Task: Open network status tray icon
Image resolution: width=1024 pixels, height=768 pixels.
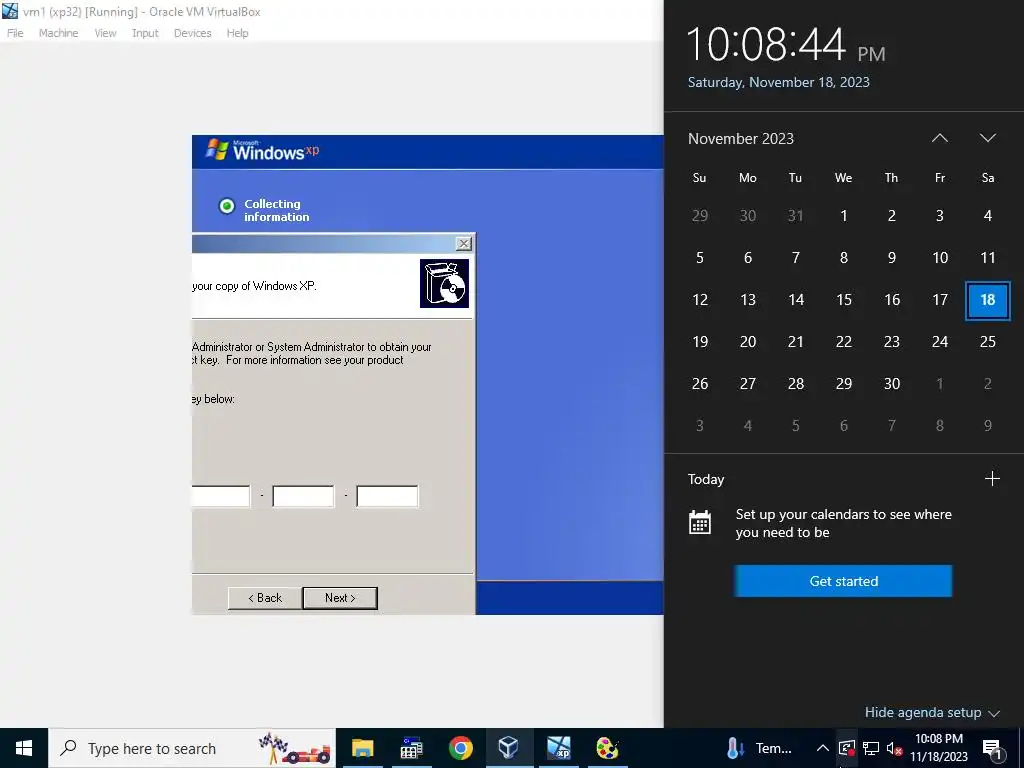Action: 871,748
